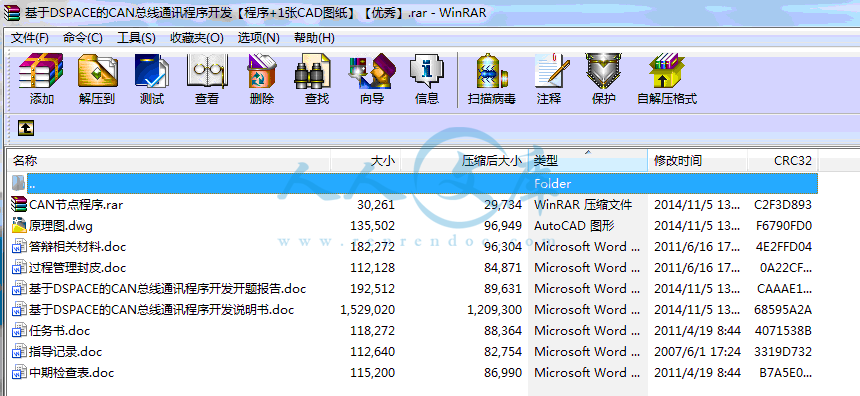
Task: Click the 查找 (Find) binoculars icon
Action: (313, 71)
